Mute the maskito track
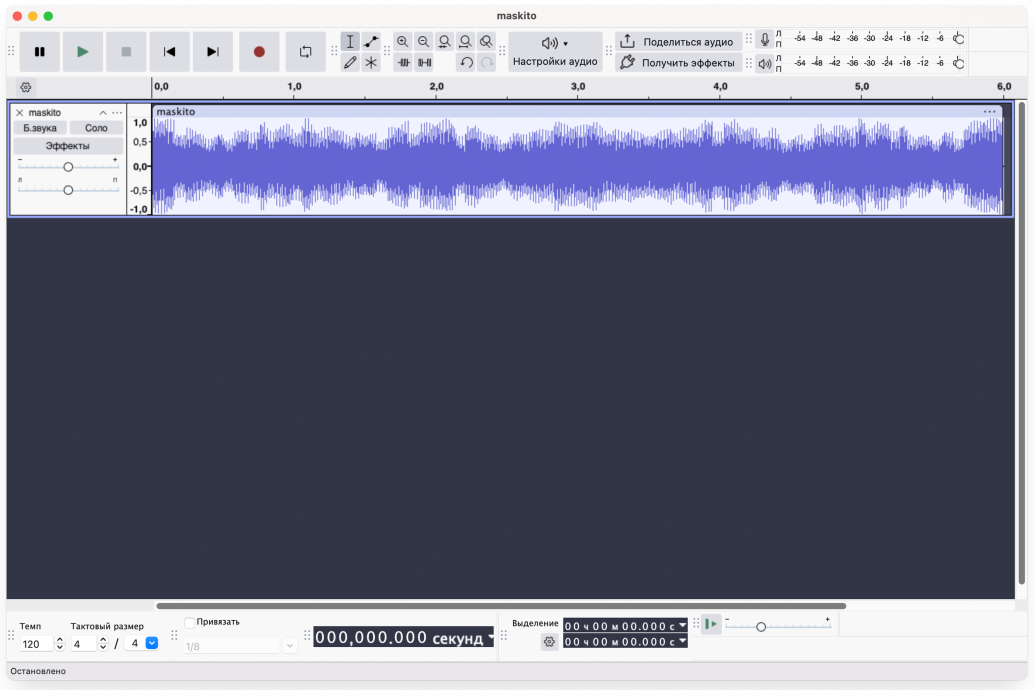Screen dimensions: 1035x690 coord(40,127)
